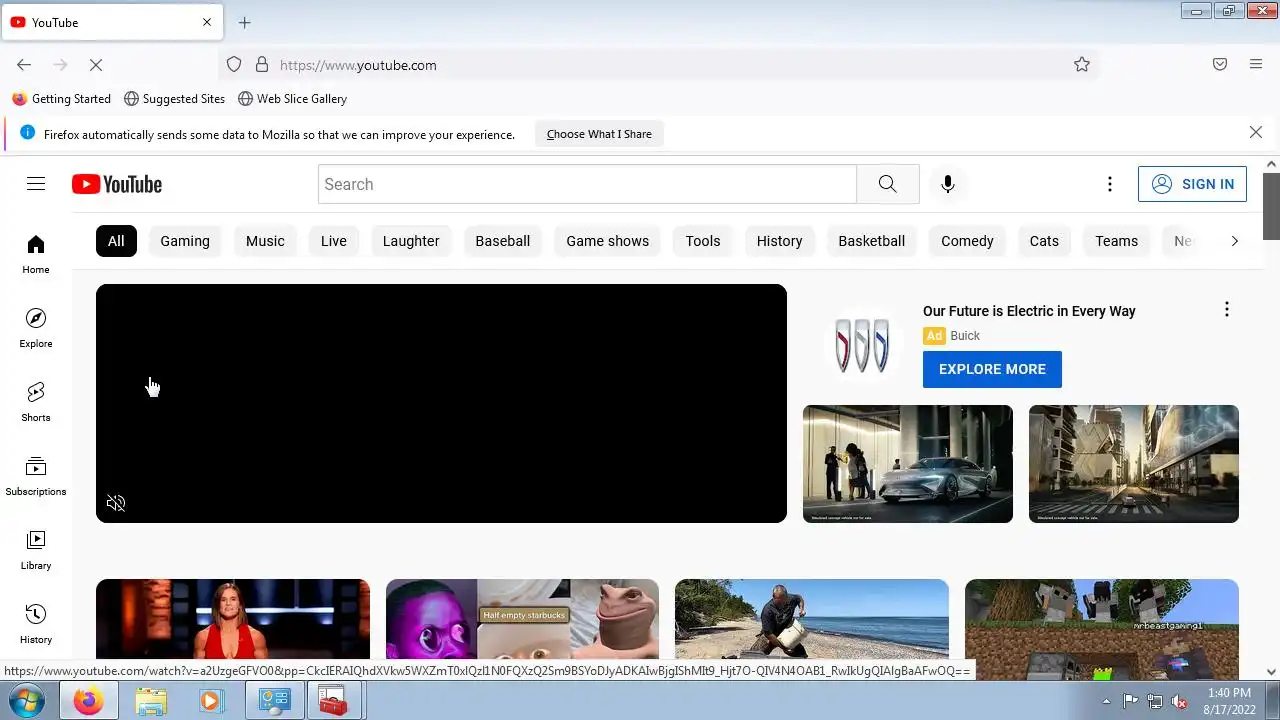Select the Laughter filter chip

click(x=411, y=241)
